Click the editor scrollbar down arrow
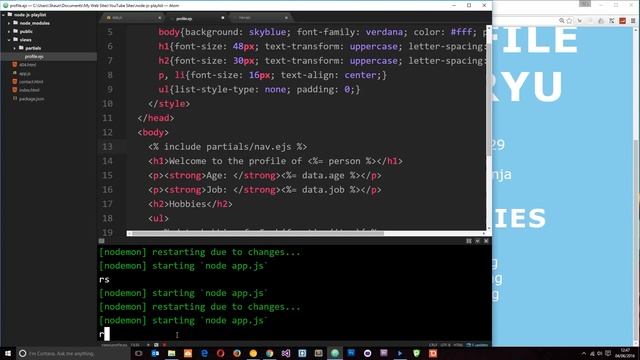 (489, 229)
